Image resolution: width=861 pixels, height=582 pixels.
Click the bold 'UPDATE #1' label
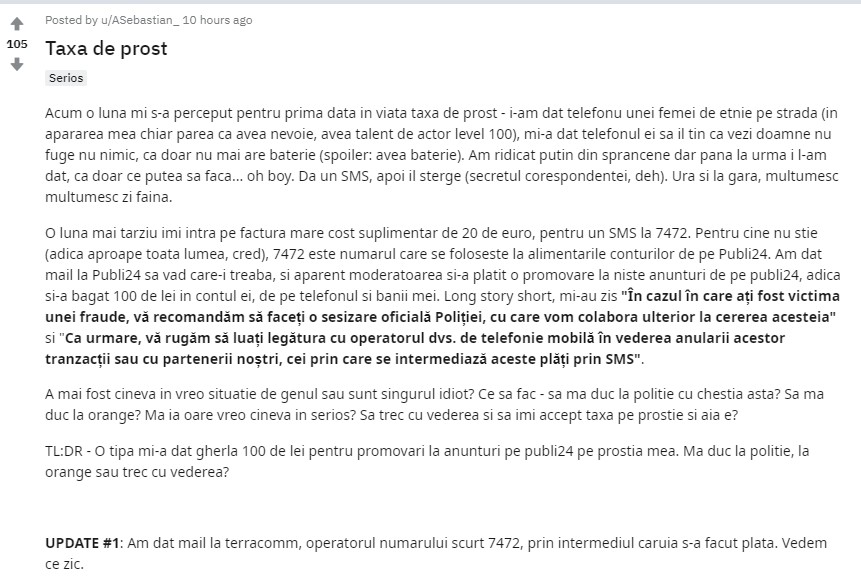pyautogui.click(x=82, y=543)
